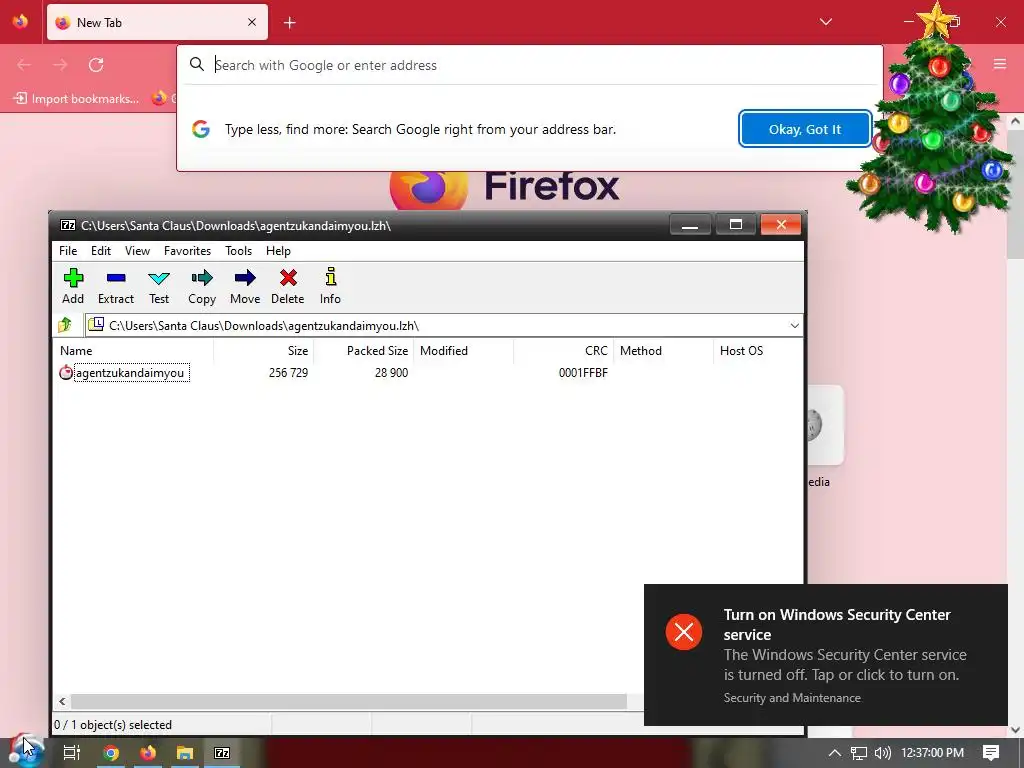Maximize the 7-Zip window

735,225
